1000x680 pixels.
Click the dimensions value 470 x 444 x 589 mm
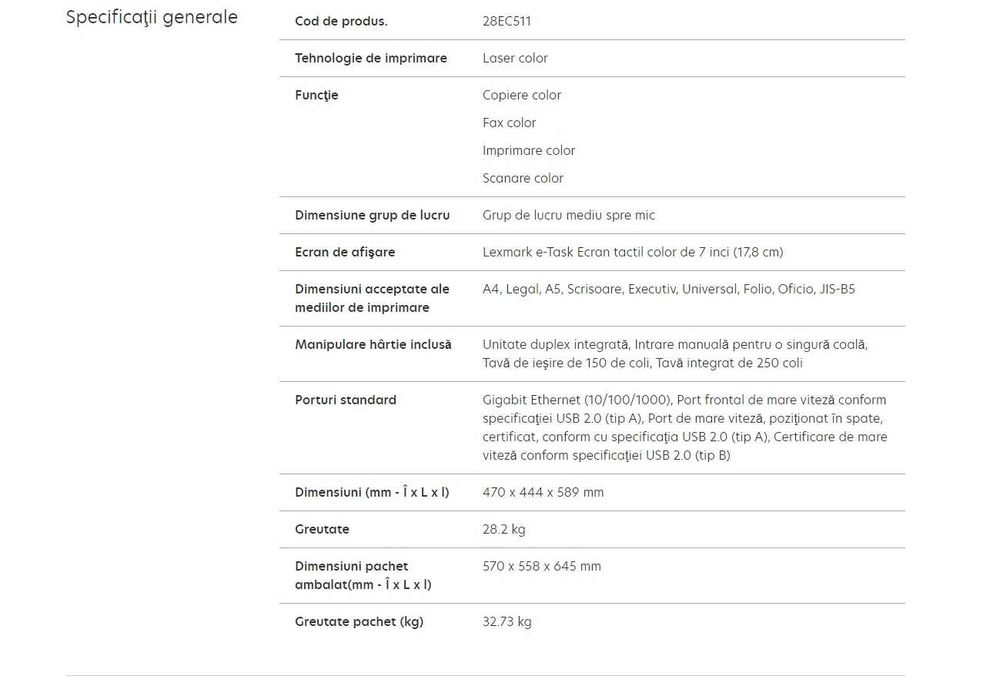(543, 492)
